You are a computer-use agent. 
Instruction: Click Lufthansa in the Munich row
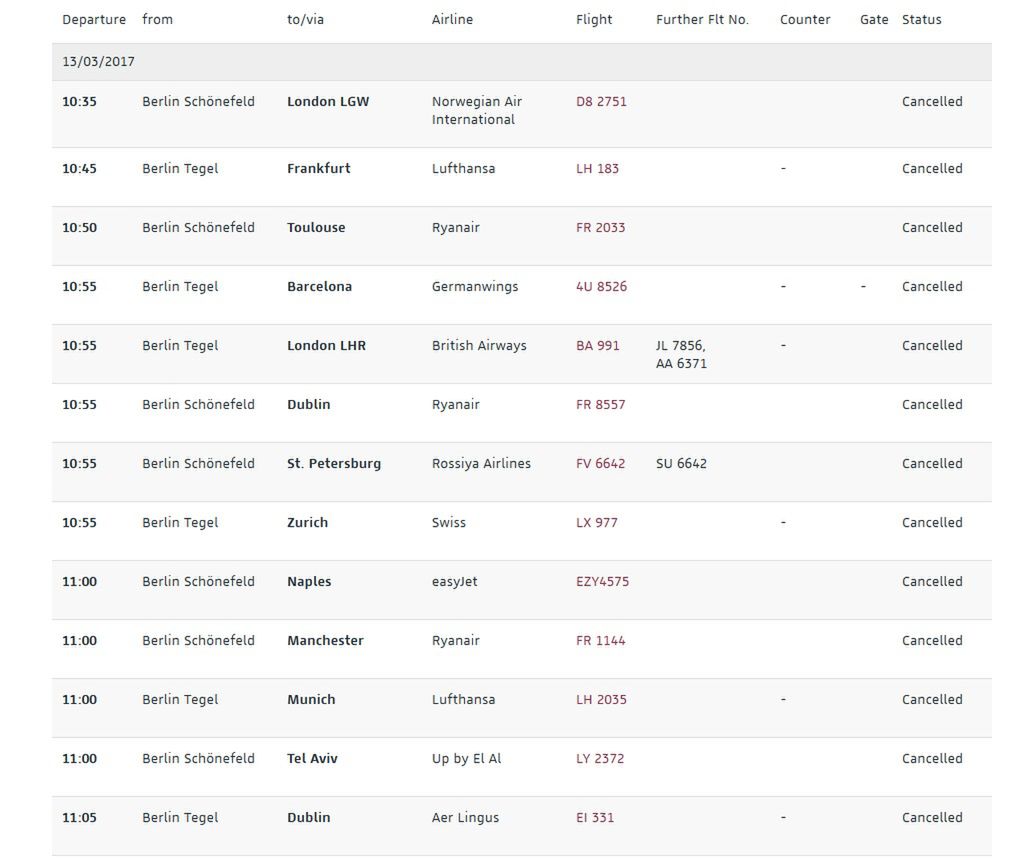click(x=463, y=699)
